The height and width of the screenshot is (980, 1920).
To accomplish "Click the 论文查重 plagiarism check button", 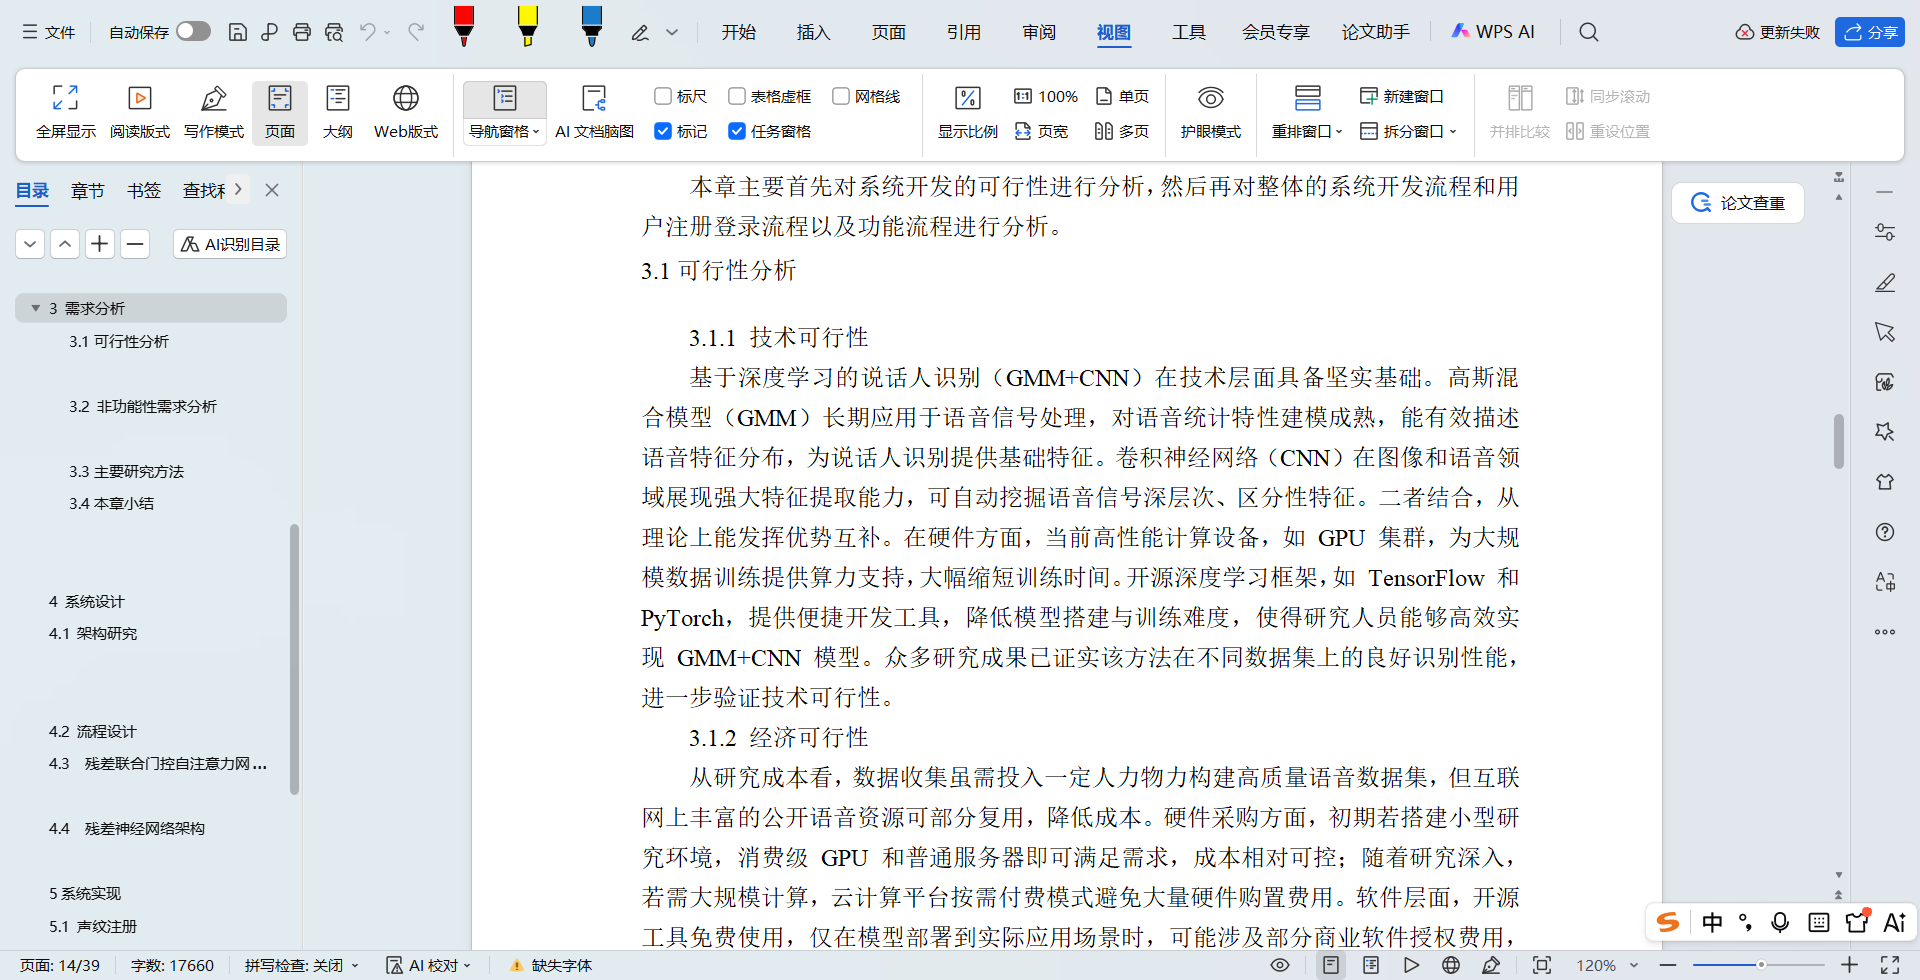I will click(1738, 202).
